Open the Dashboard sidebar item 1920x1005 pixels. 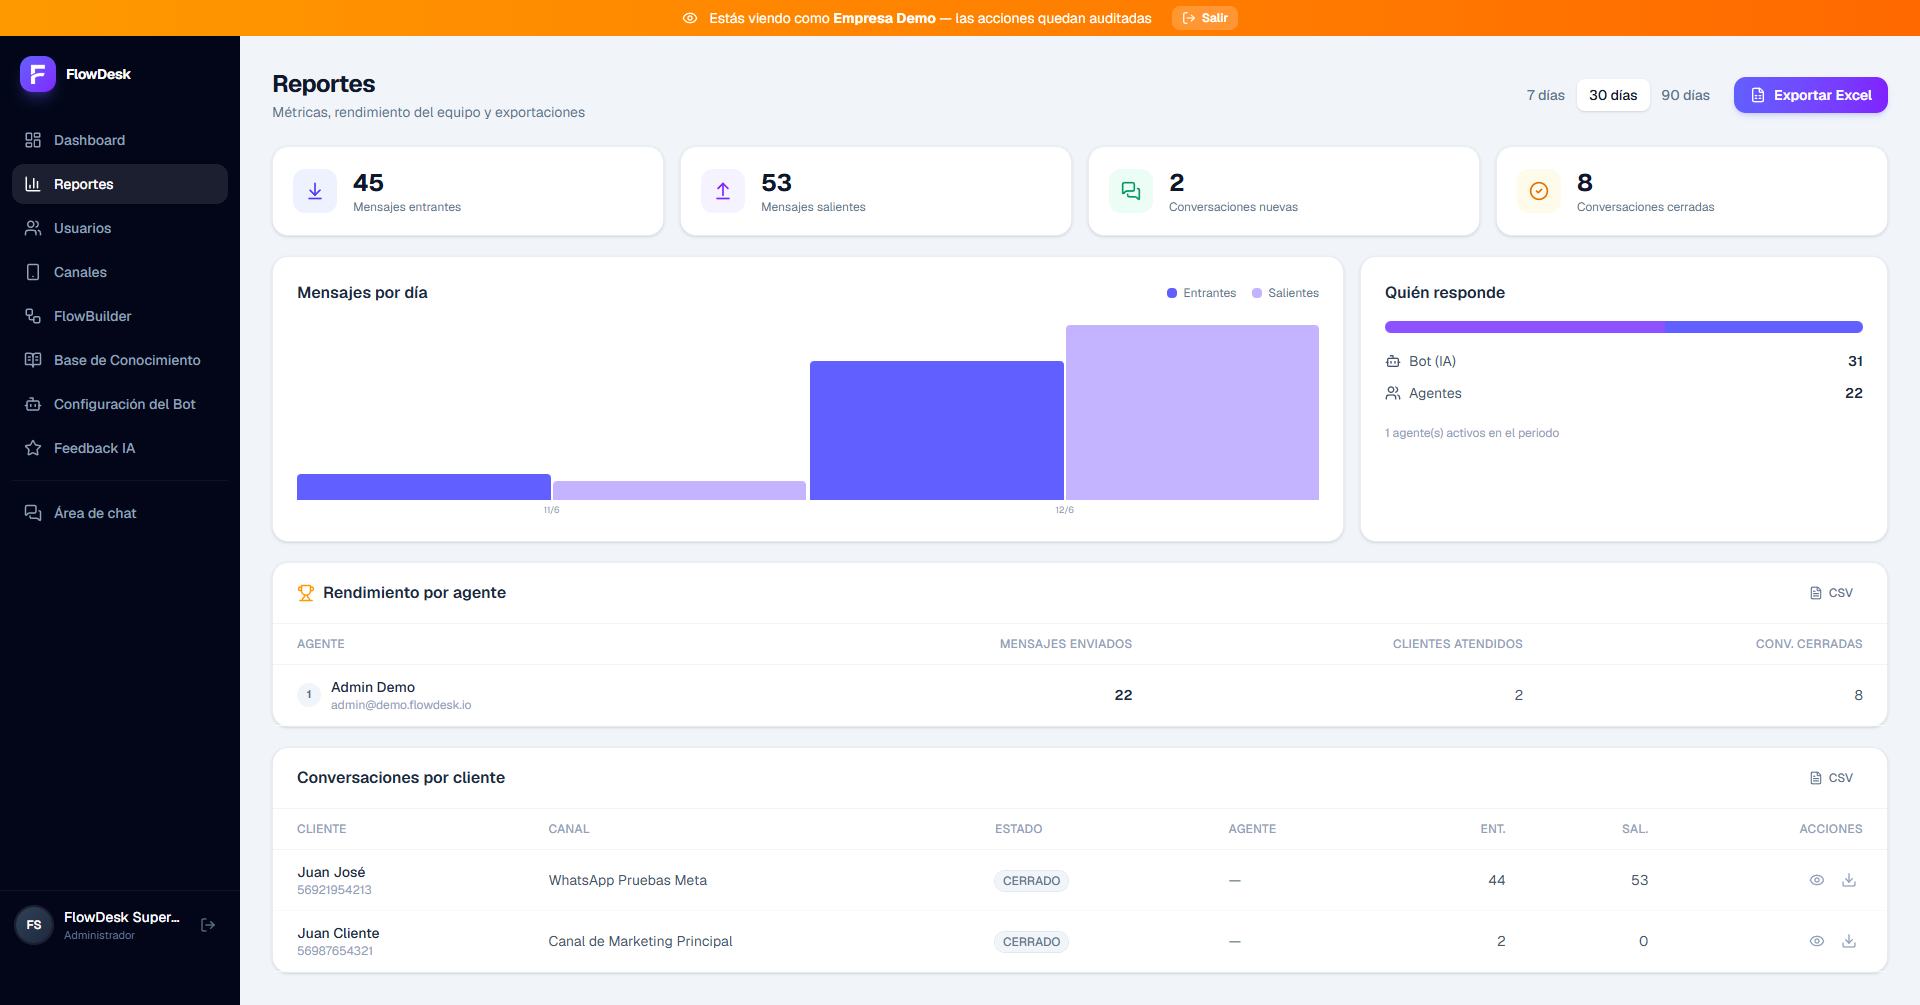click(x=120, y=140)
